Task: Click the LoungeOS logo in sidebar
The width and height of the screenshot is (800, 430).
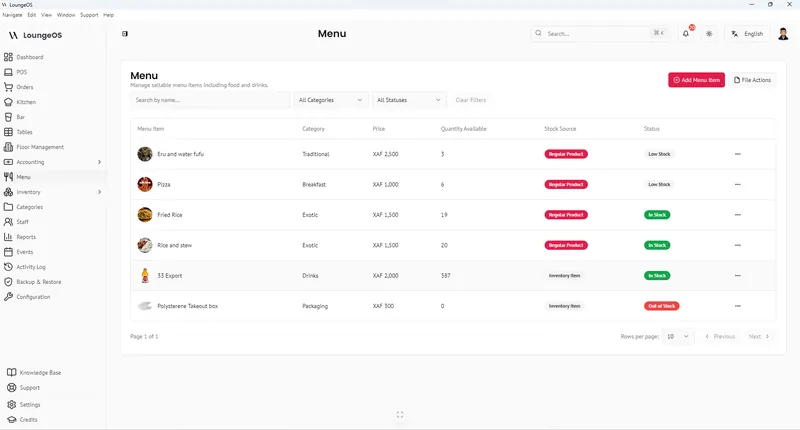Action: coord(35,35)
